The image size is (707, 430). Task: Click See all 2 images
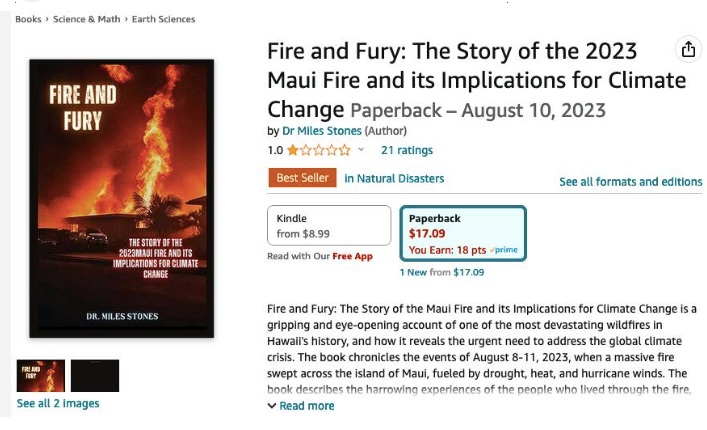[x=58, y=404]
